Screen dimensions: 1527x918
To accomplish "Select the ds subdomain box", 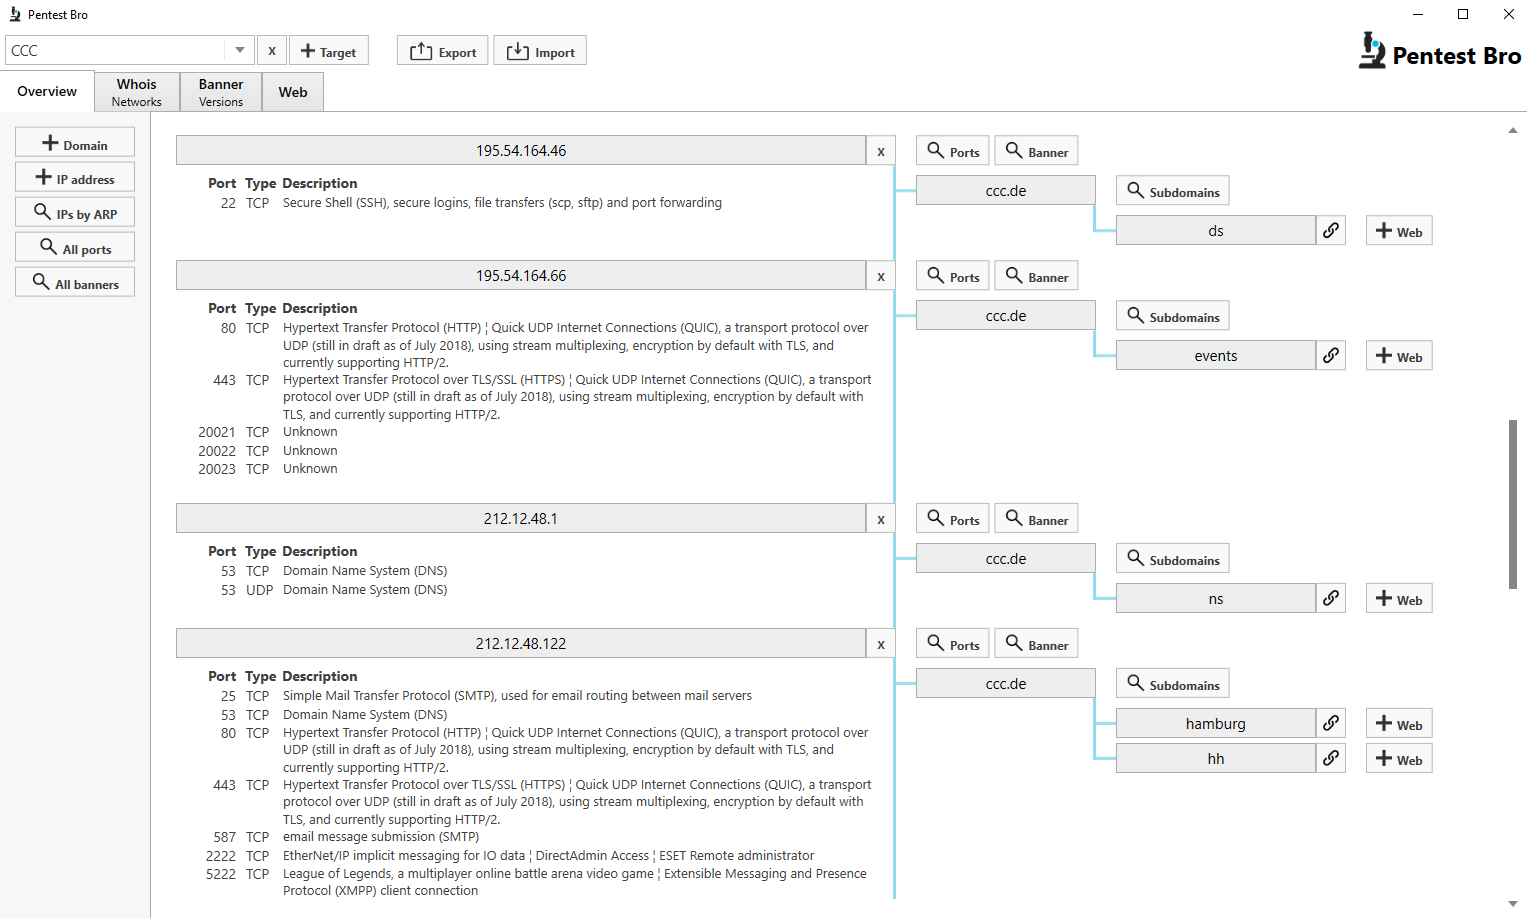I will (x=1216, y=230).
